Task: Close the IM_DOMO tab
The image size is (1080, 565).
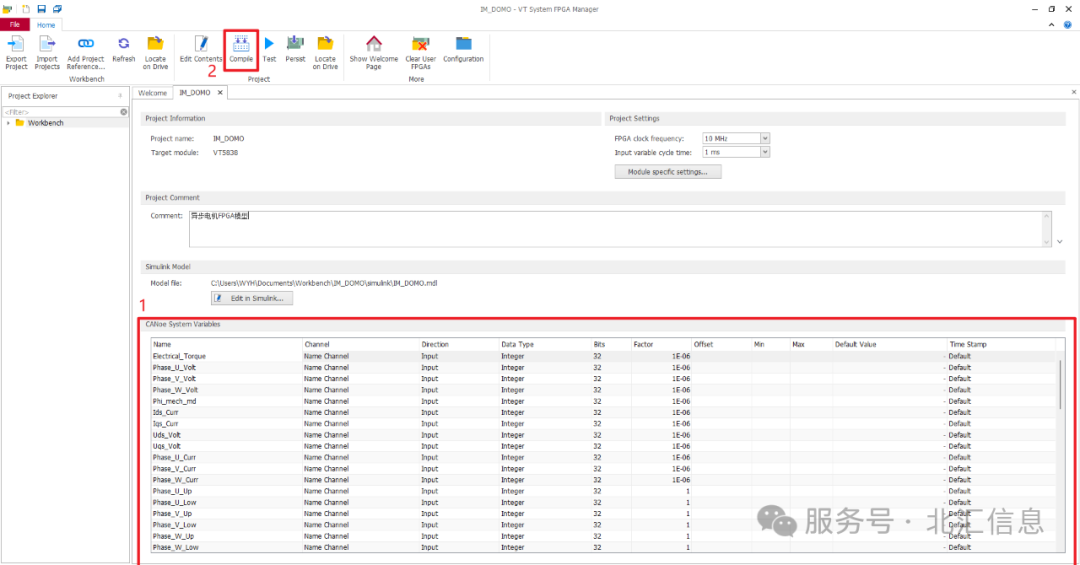Action: coord(220,92)
